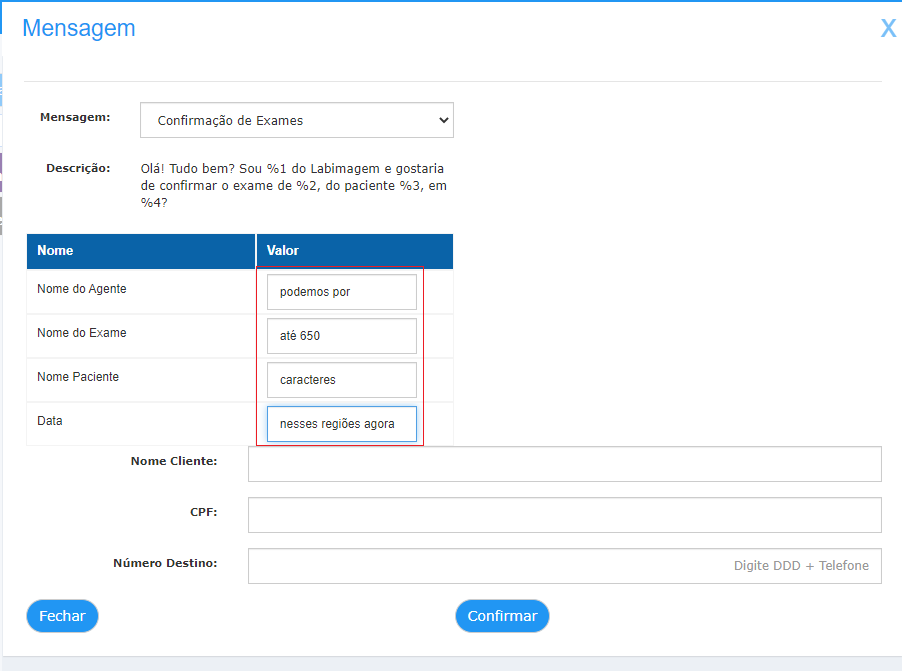The image size is (902, 672).
Task: Click the Mensagem dialog title
Action: click(79, 28)
